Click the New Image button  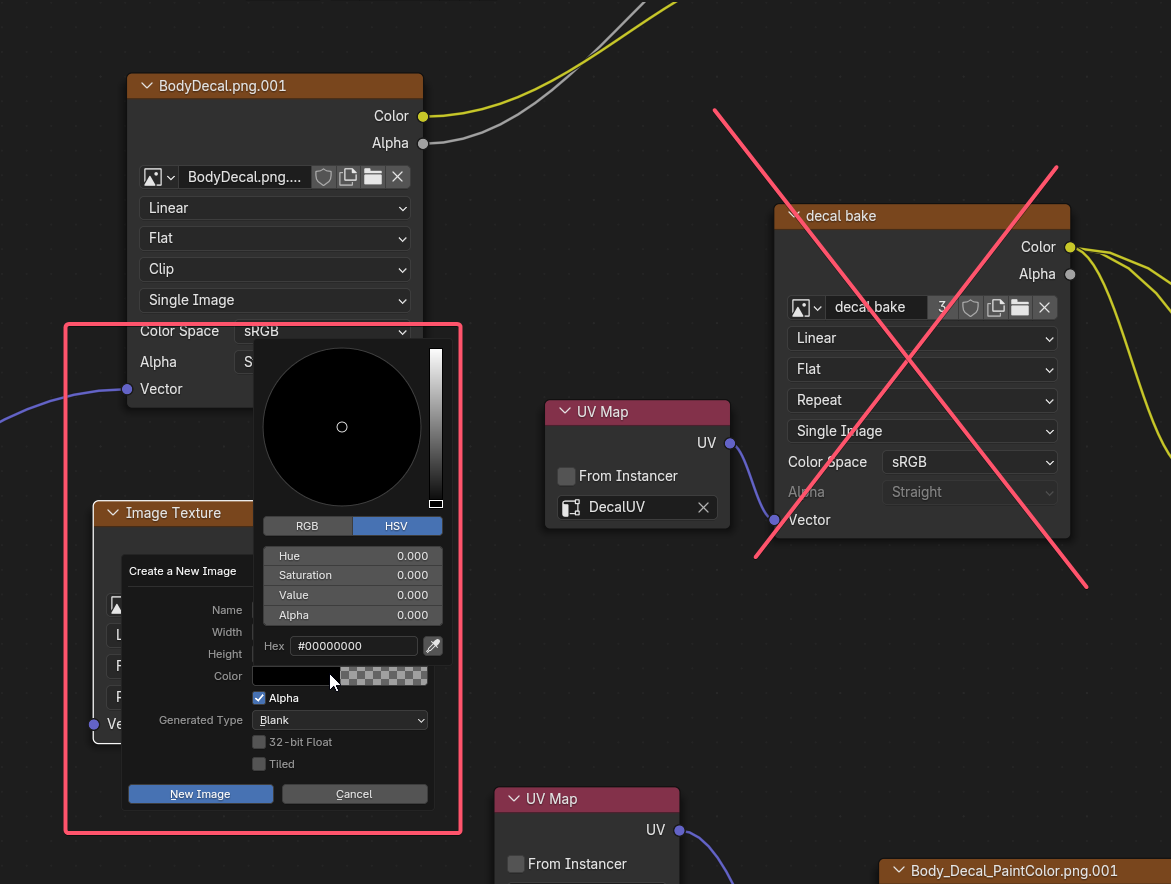tap(201, 794)
